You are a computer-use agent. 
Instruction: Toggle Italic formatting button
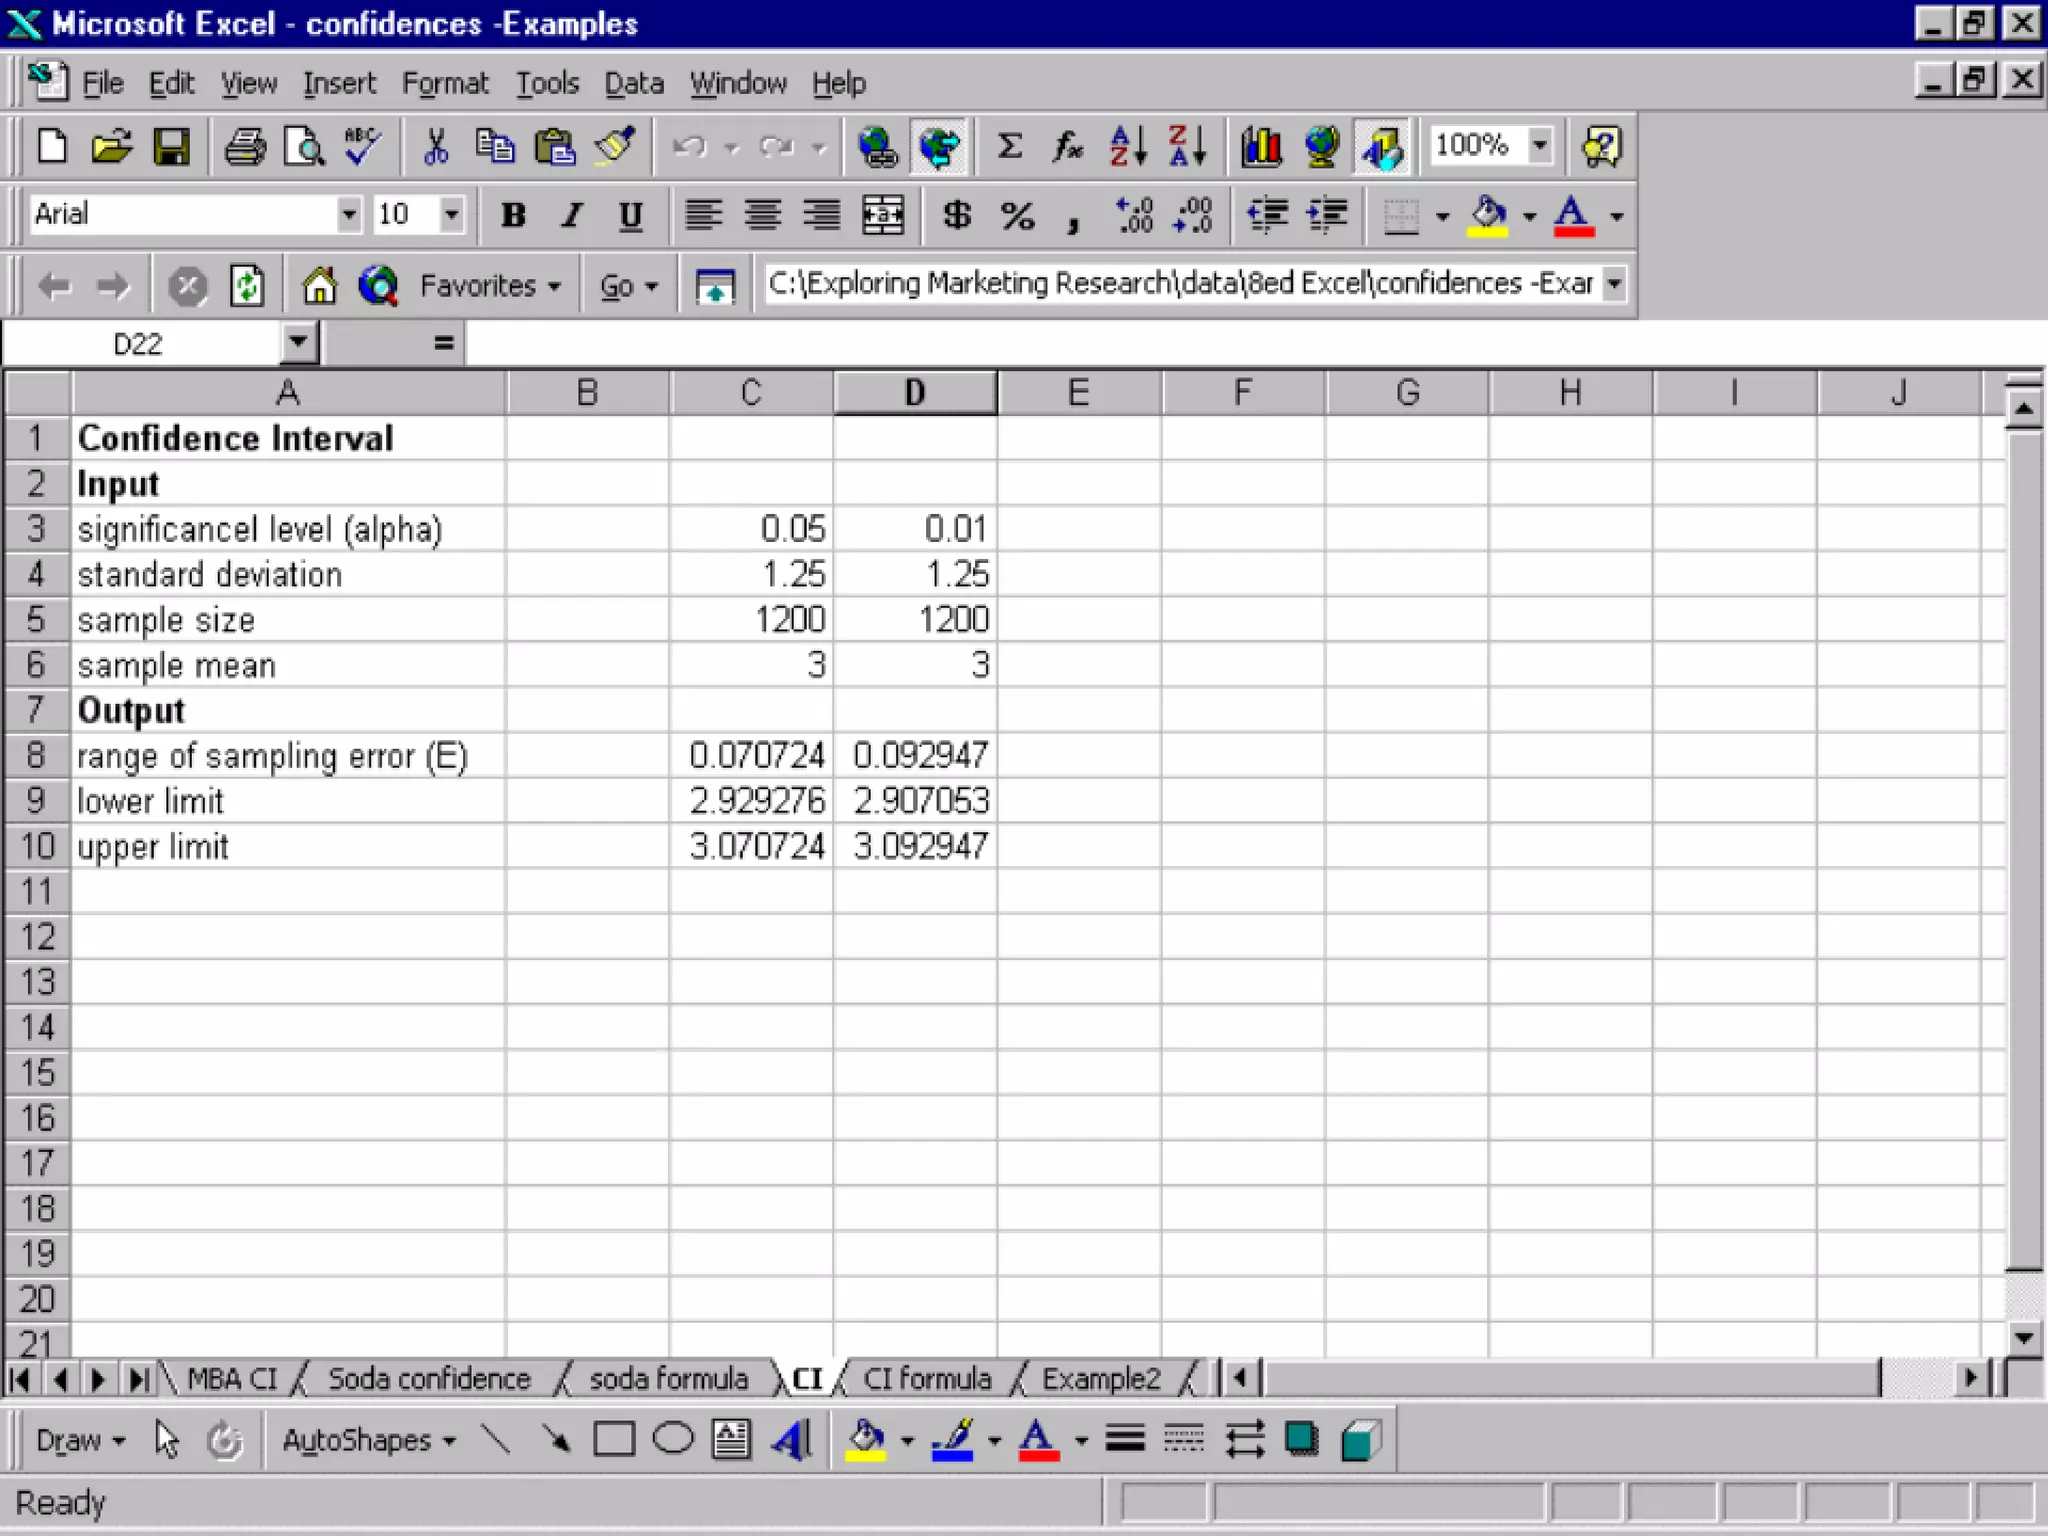click(x=572, y=215)
